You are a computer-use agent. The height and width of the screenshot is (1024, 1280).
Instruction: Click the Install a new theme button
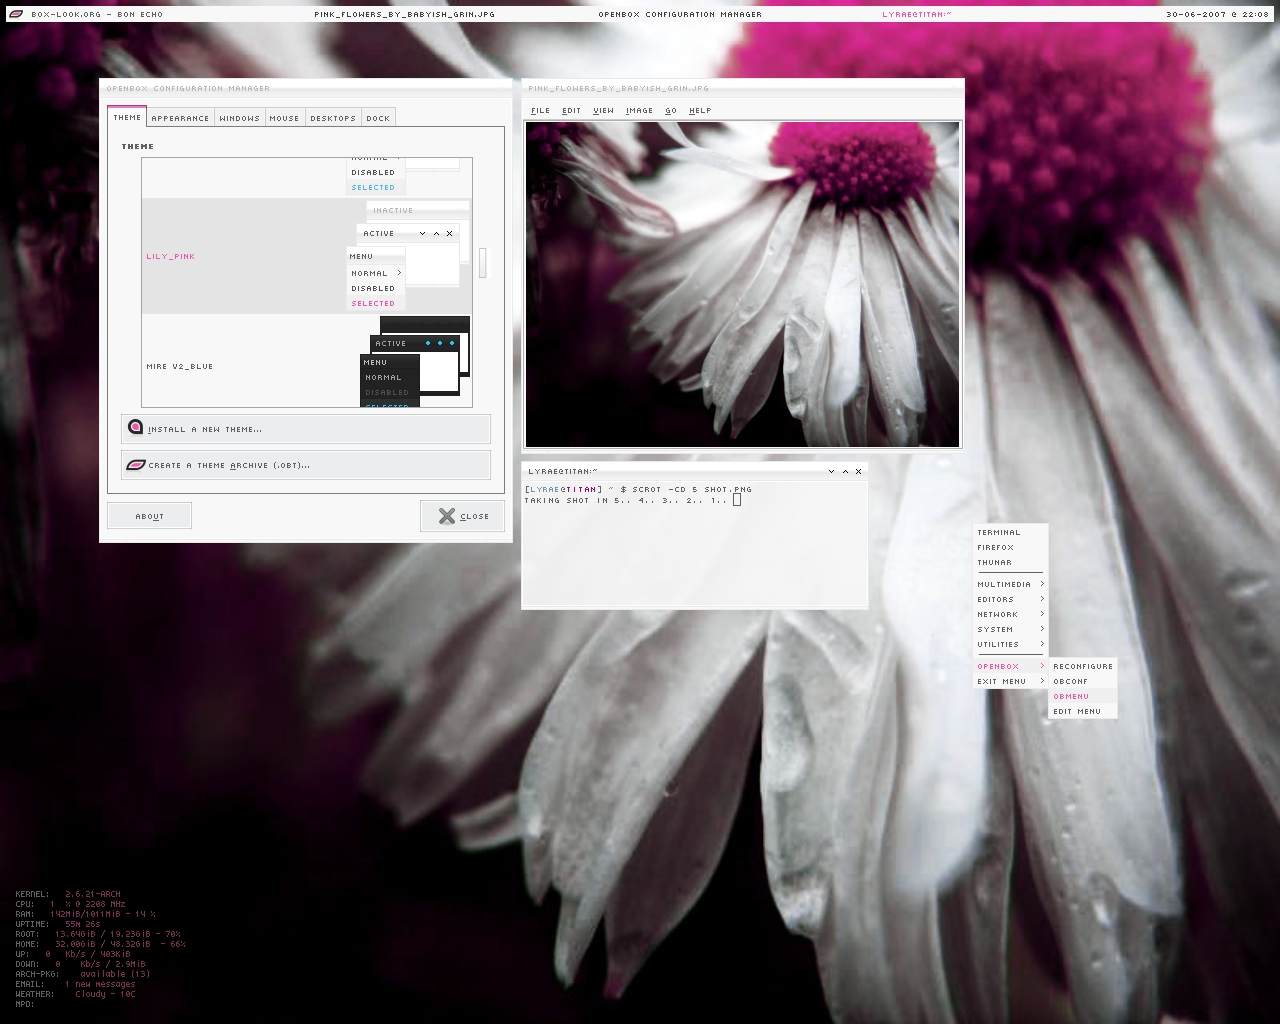tap(306, 429)
